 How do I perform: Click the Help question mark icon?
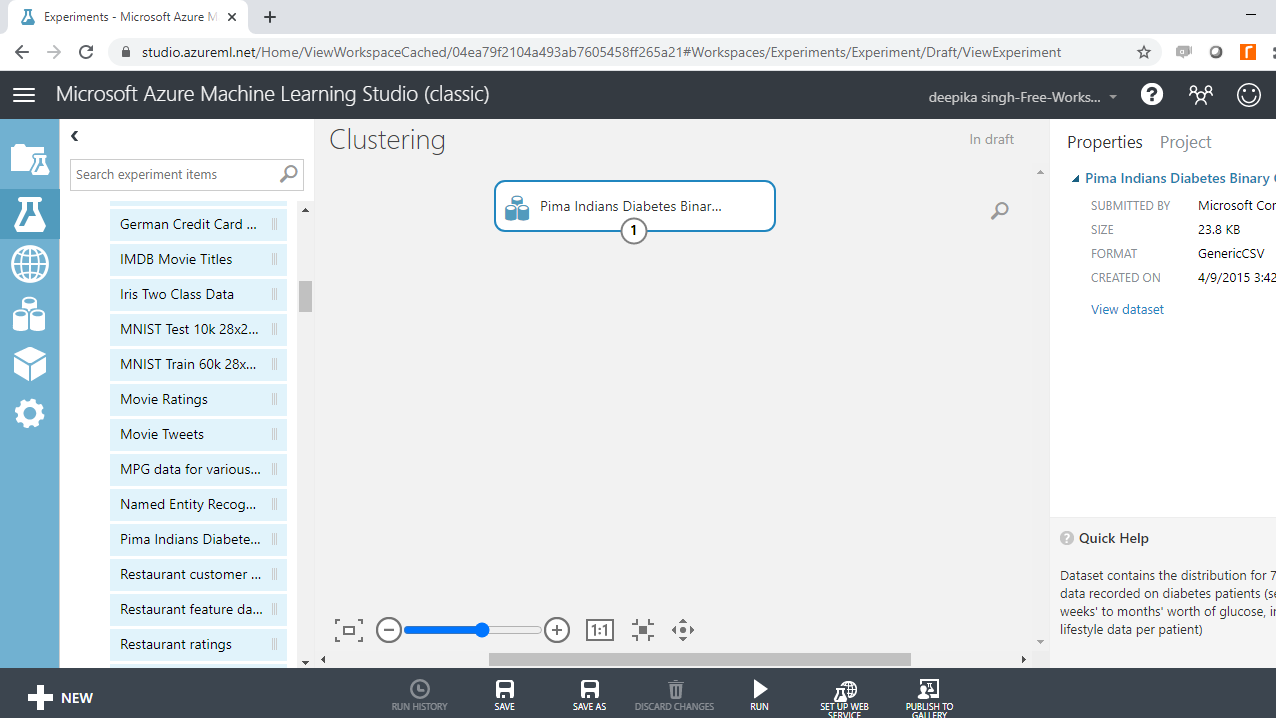pos(1152,94)
